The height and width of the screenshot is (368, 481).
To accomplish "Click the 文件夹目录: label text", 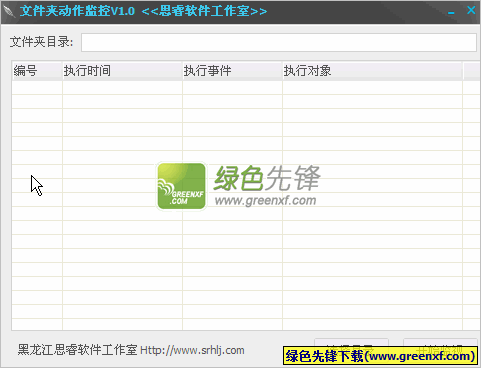I will [41, 42].
